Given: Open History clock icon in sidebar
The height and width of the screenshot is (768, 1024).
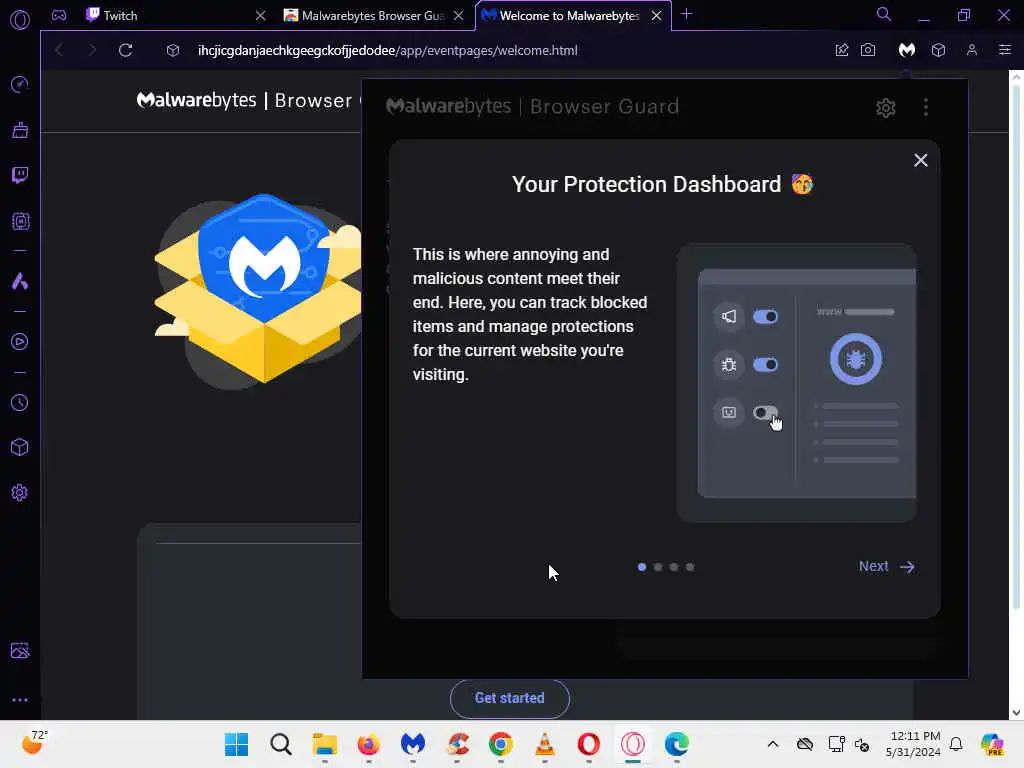Looking at the screenshot, I should coord(20,402).
